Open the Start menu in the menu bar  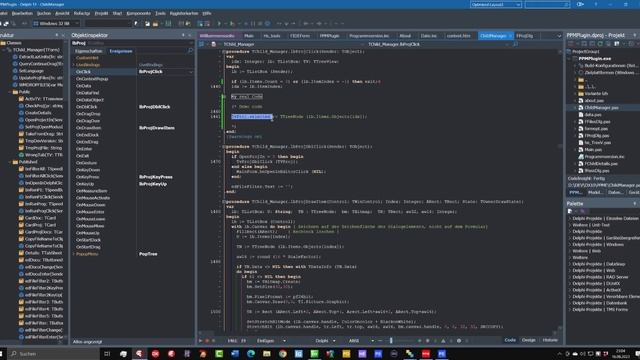pos(117,13)
